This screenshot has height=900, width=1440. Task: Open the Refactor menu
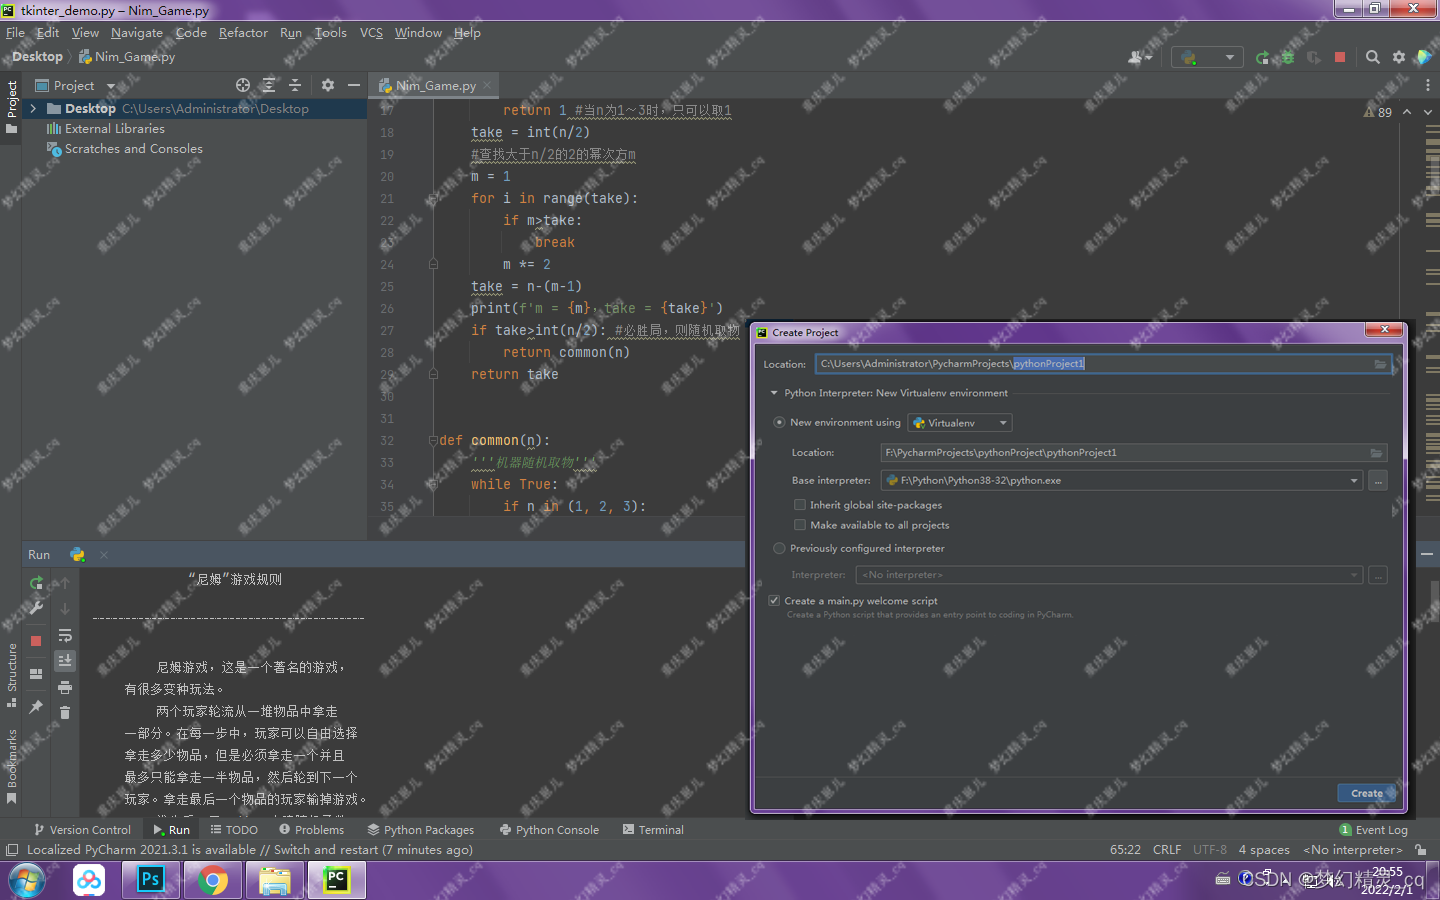click(243, 32)
